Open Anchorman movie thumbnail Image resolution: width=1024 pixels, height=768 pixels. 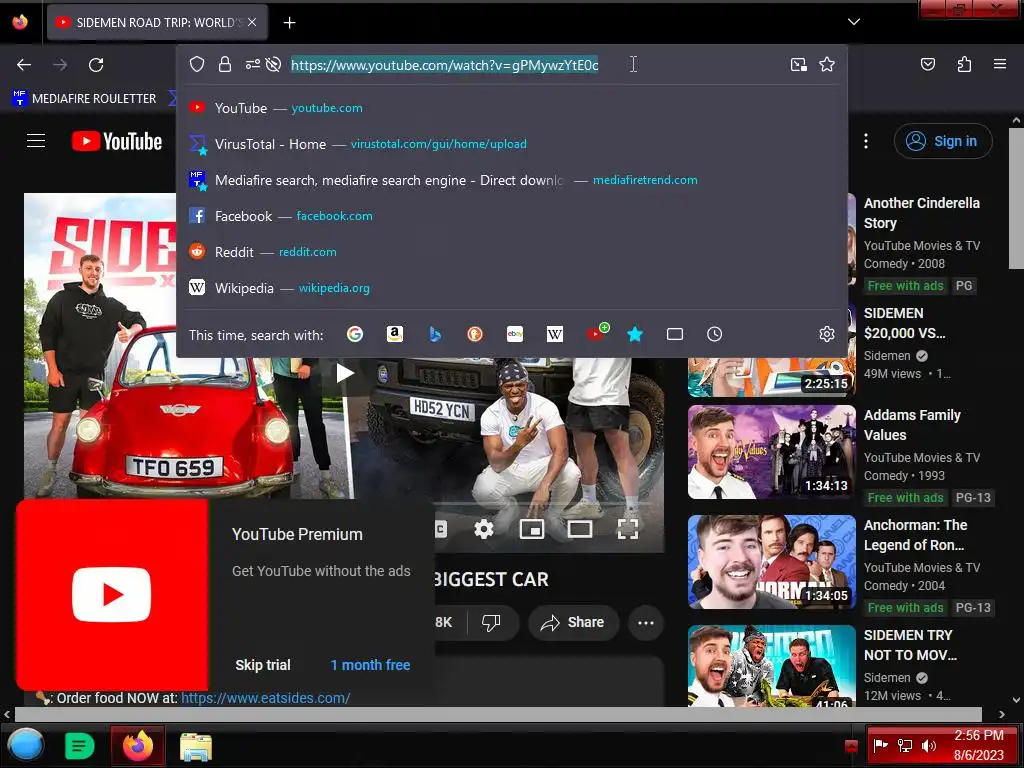coord(772,562)
